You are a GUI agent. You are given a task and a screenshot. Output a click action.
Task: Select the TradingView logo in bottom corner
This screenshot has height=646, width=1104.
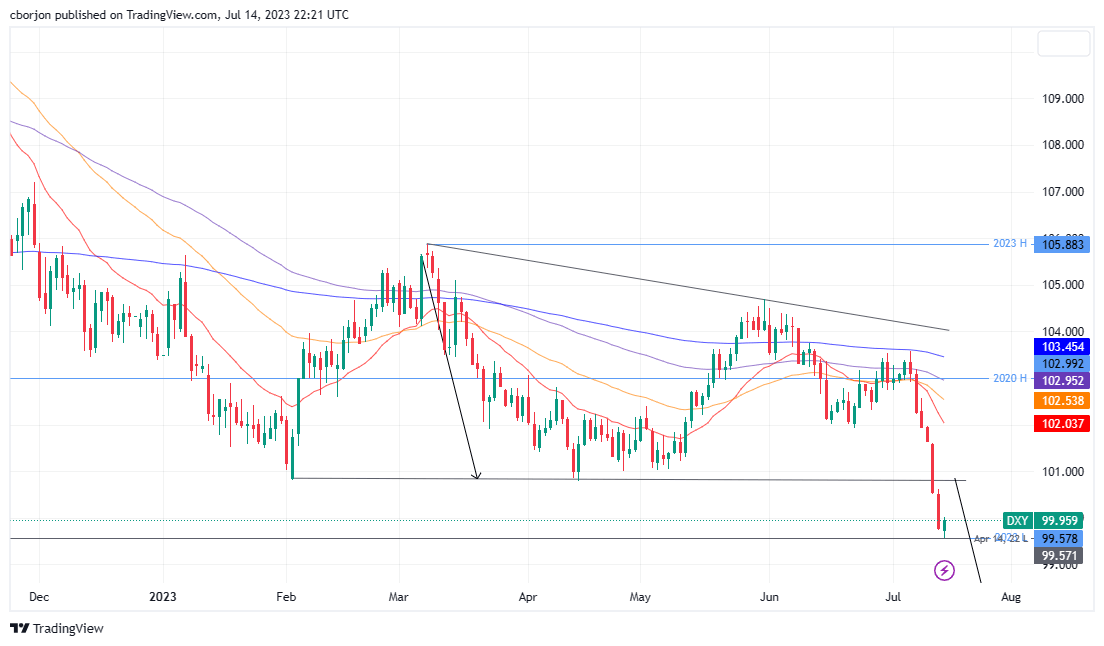pos(57,629)
